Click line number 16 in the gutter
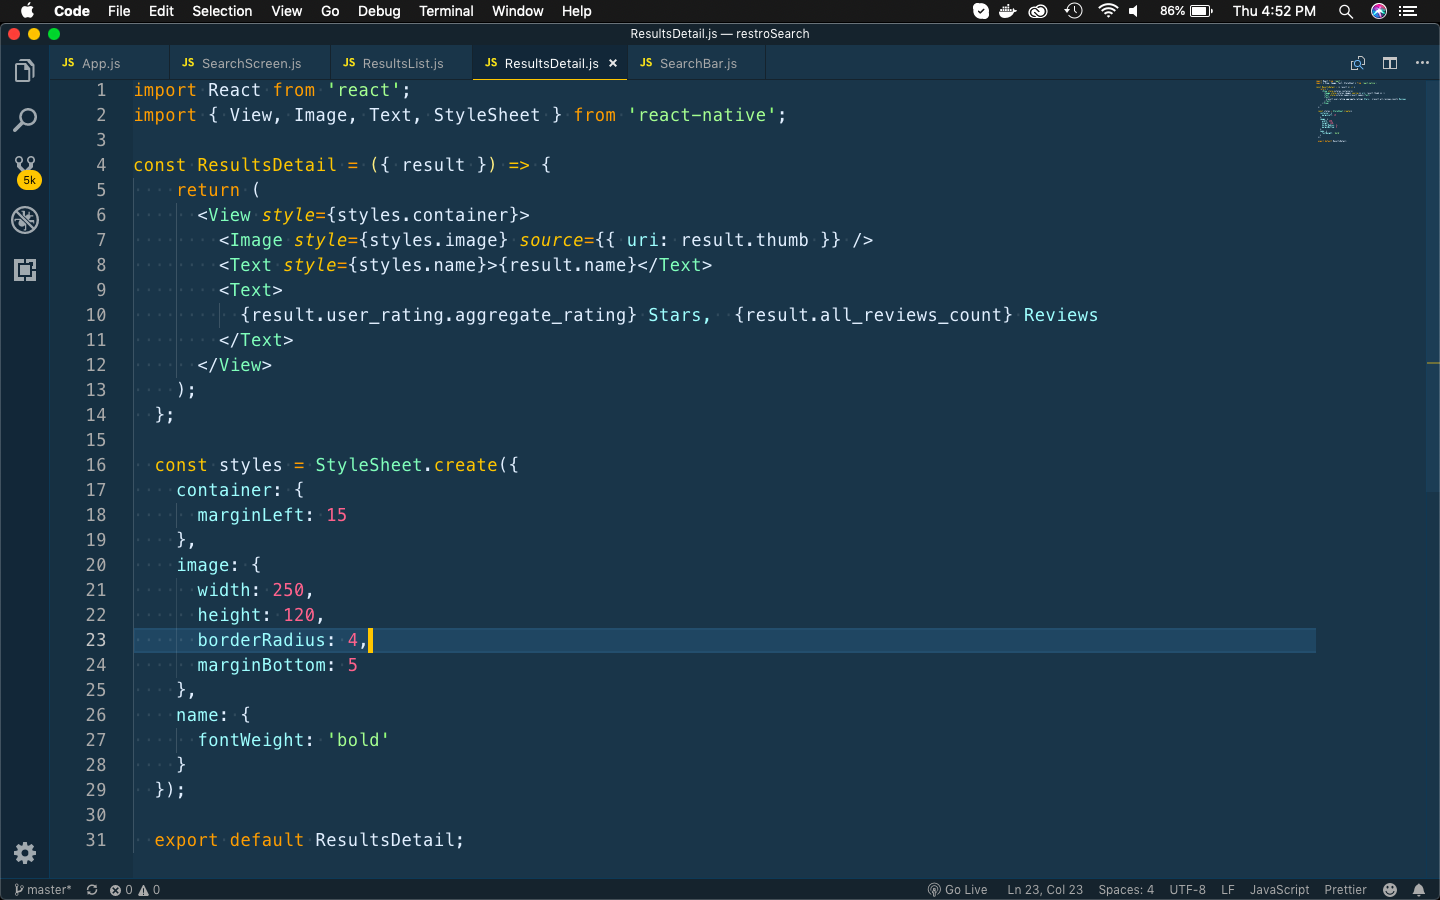This screenshot has height=900, width=1440. click(96, 465)
